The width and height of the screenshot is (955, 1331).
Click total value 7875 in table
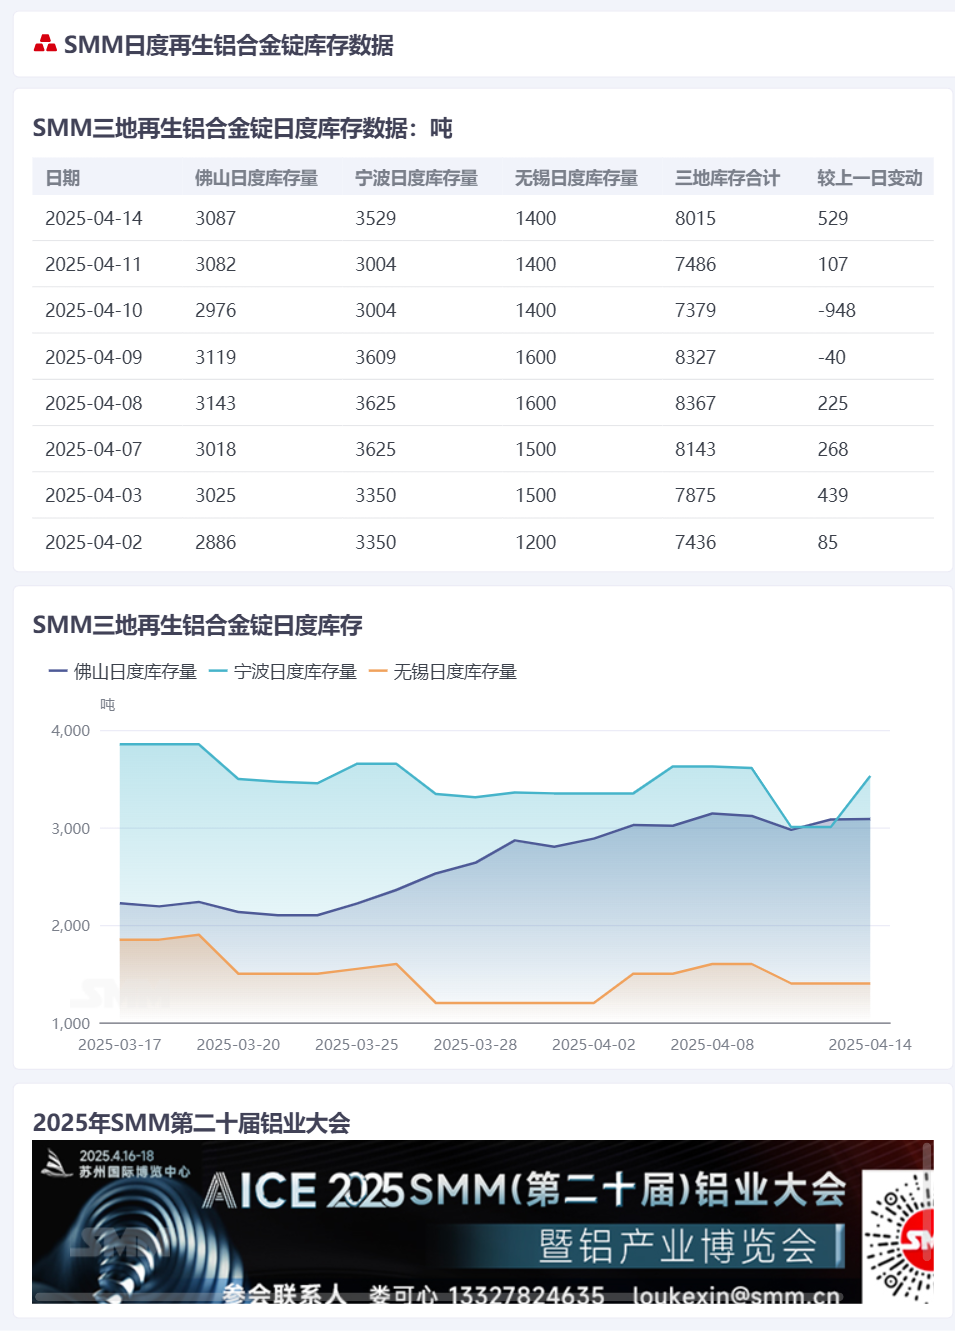(696, 495)
